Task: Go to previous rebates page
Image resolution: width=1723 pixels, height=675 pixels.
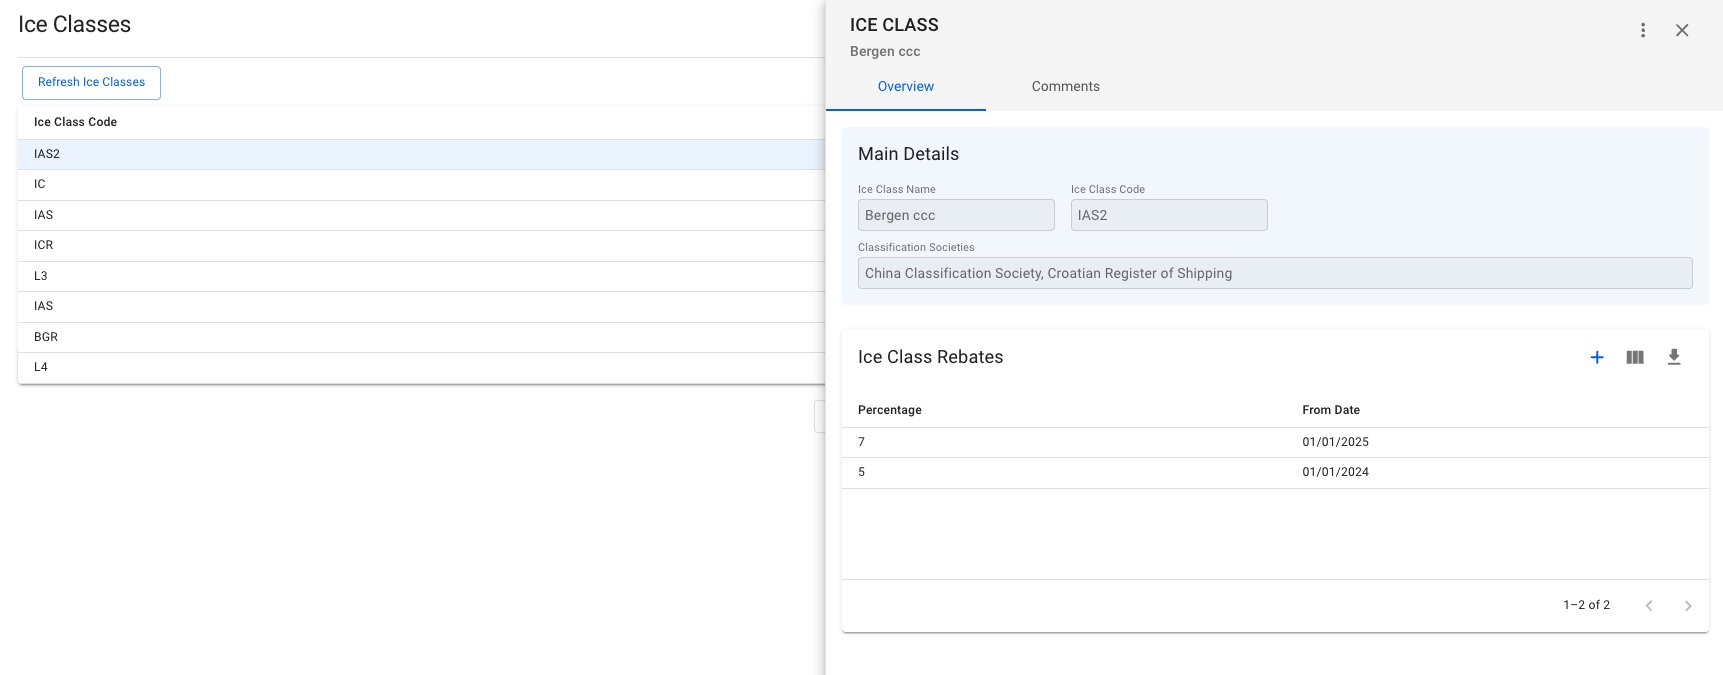Action: [x=1649, y=606]
